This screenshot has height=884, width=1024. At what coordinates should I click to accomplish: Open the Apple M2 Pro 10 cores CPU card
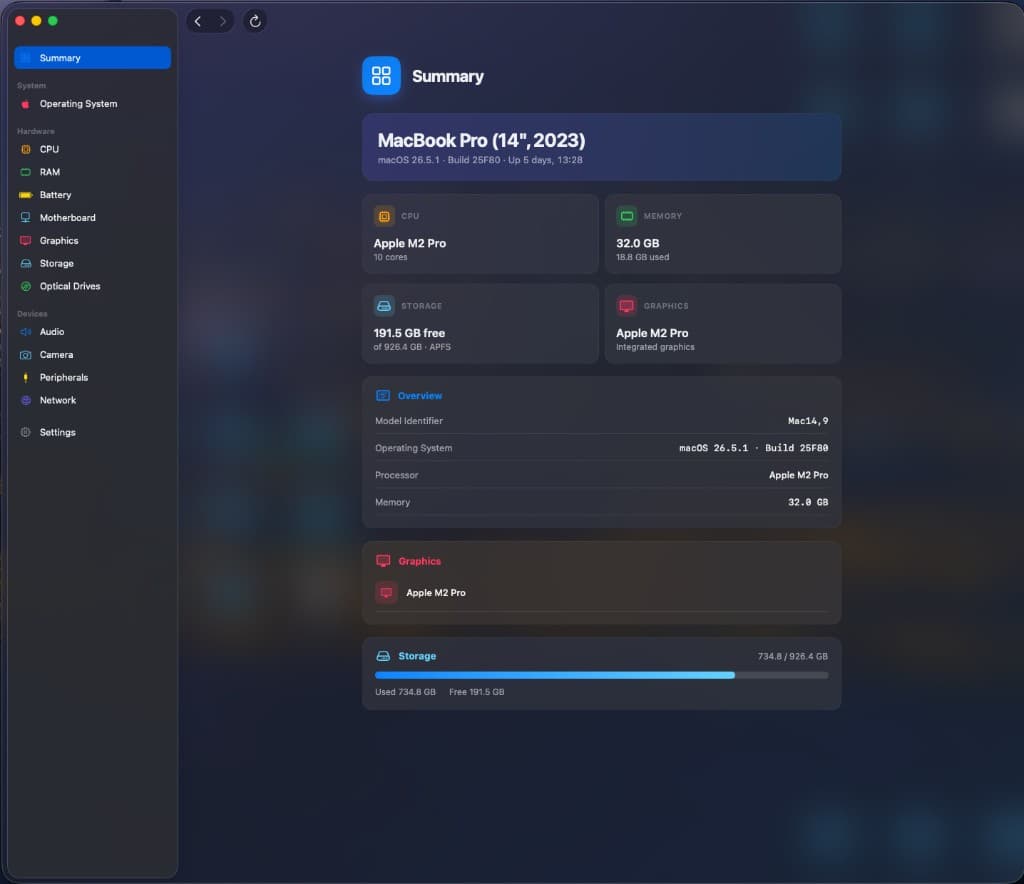pos(480,234)
